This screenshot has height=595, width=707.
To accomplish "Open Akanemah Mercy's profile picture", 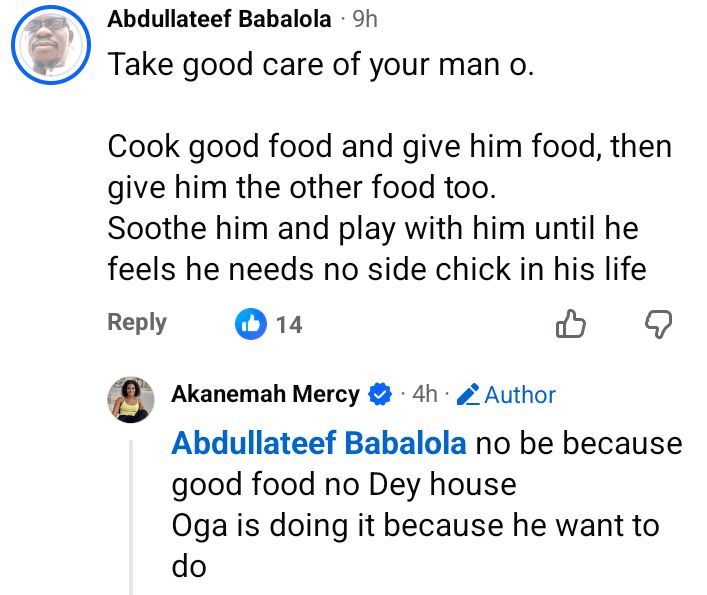I will click(130, 399).
